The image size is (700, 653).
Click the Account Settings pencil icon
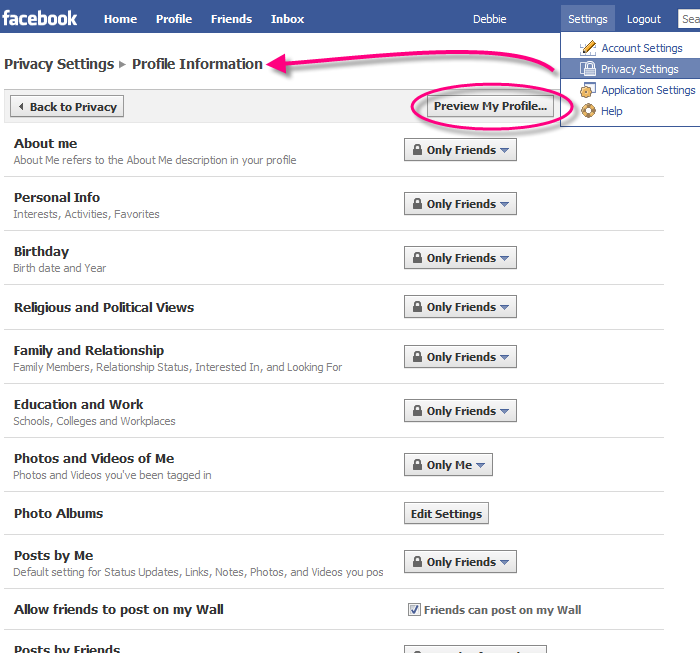point(588,48)
